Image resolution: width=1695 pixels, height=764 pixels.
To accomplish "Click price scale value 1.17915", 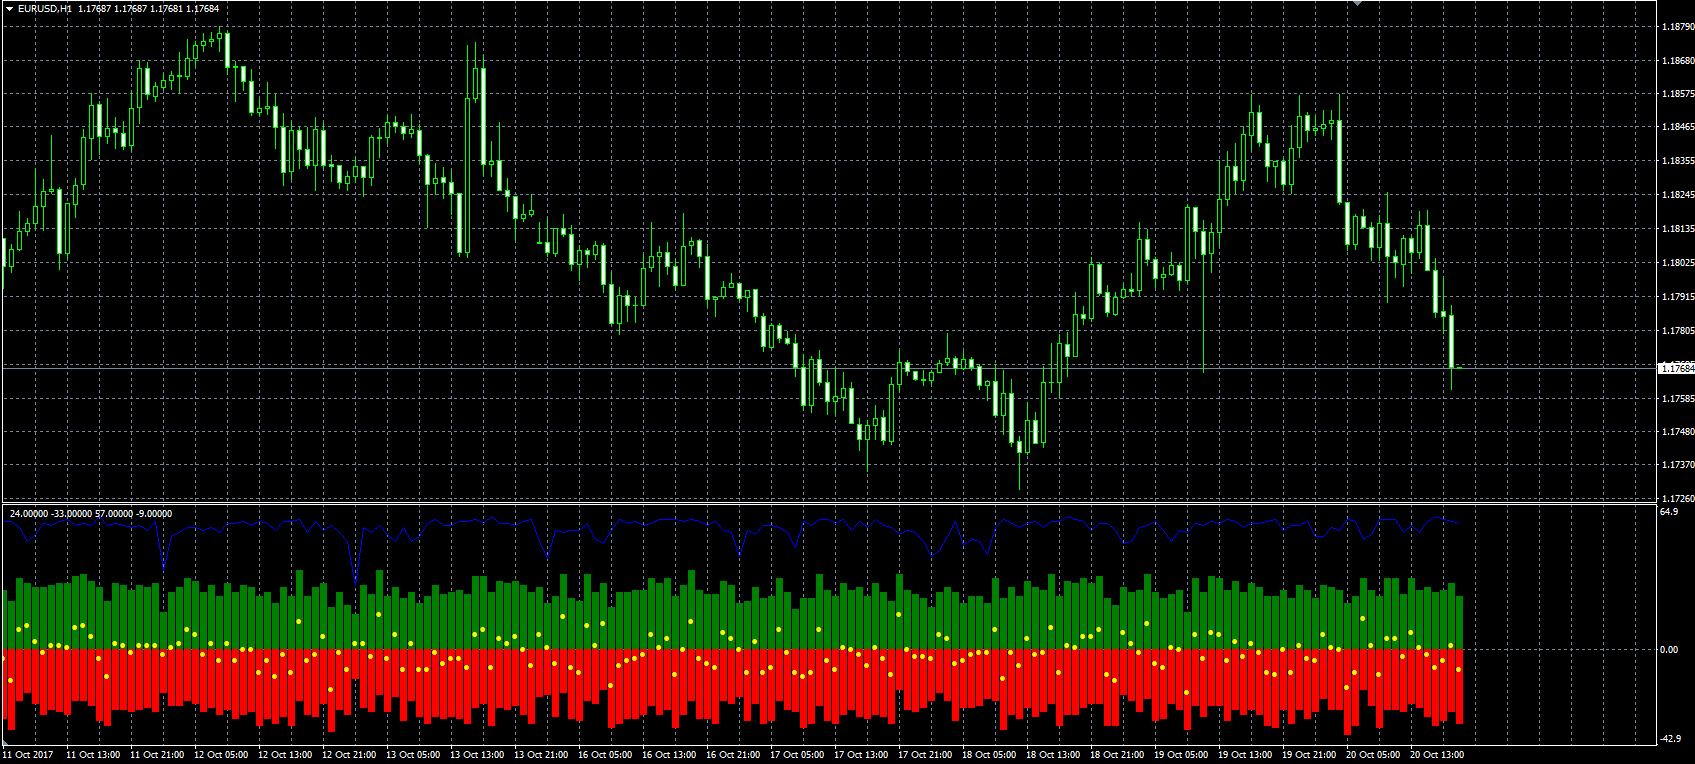I will pos(1677,297).
